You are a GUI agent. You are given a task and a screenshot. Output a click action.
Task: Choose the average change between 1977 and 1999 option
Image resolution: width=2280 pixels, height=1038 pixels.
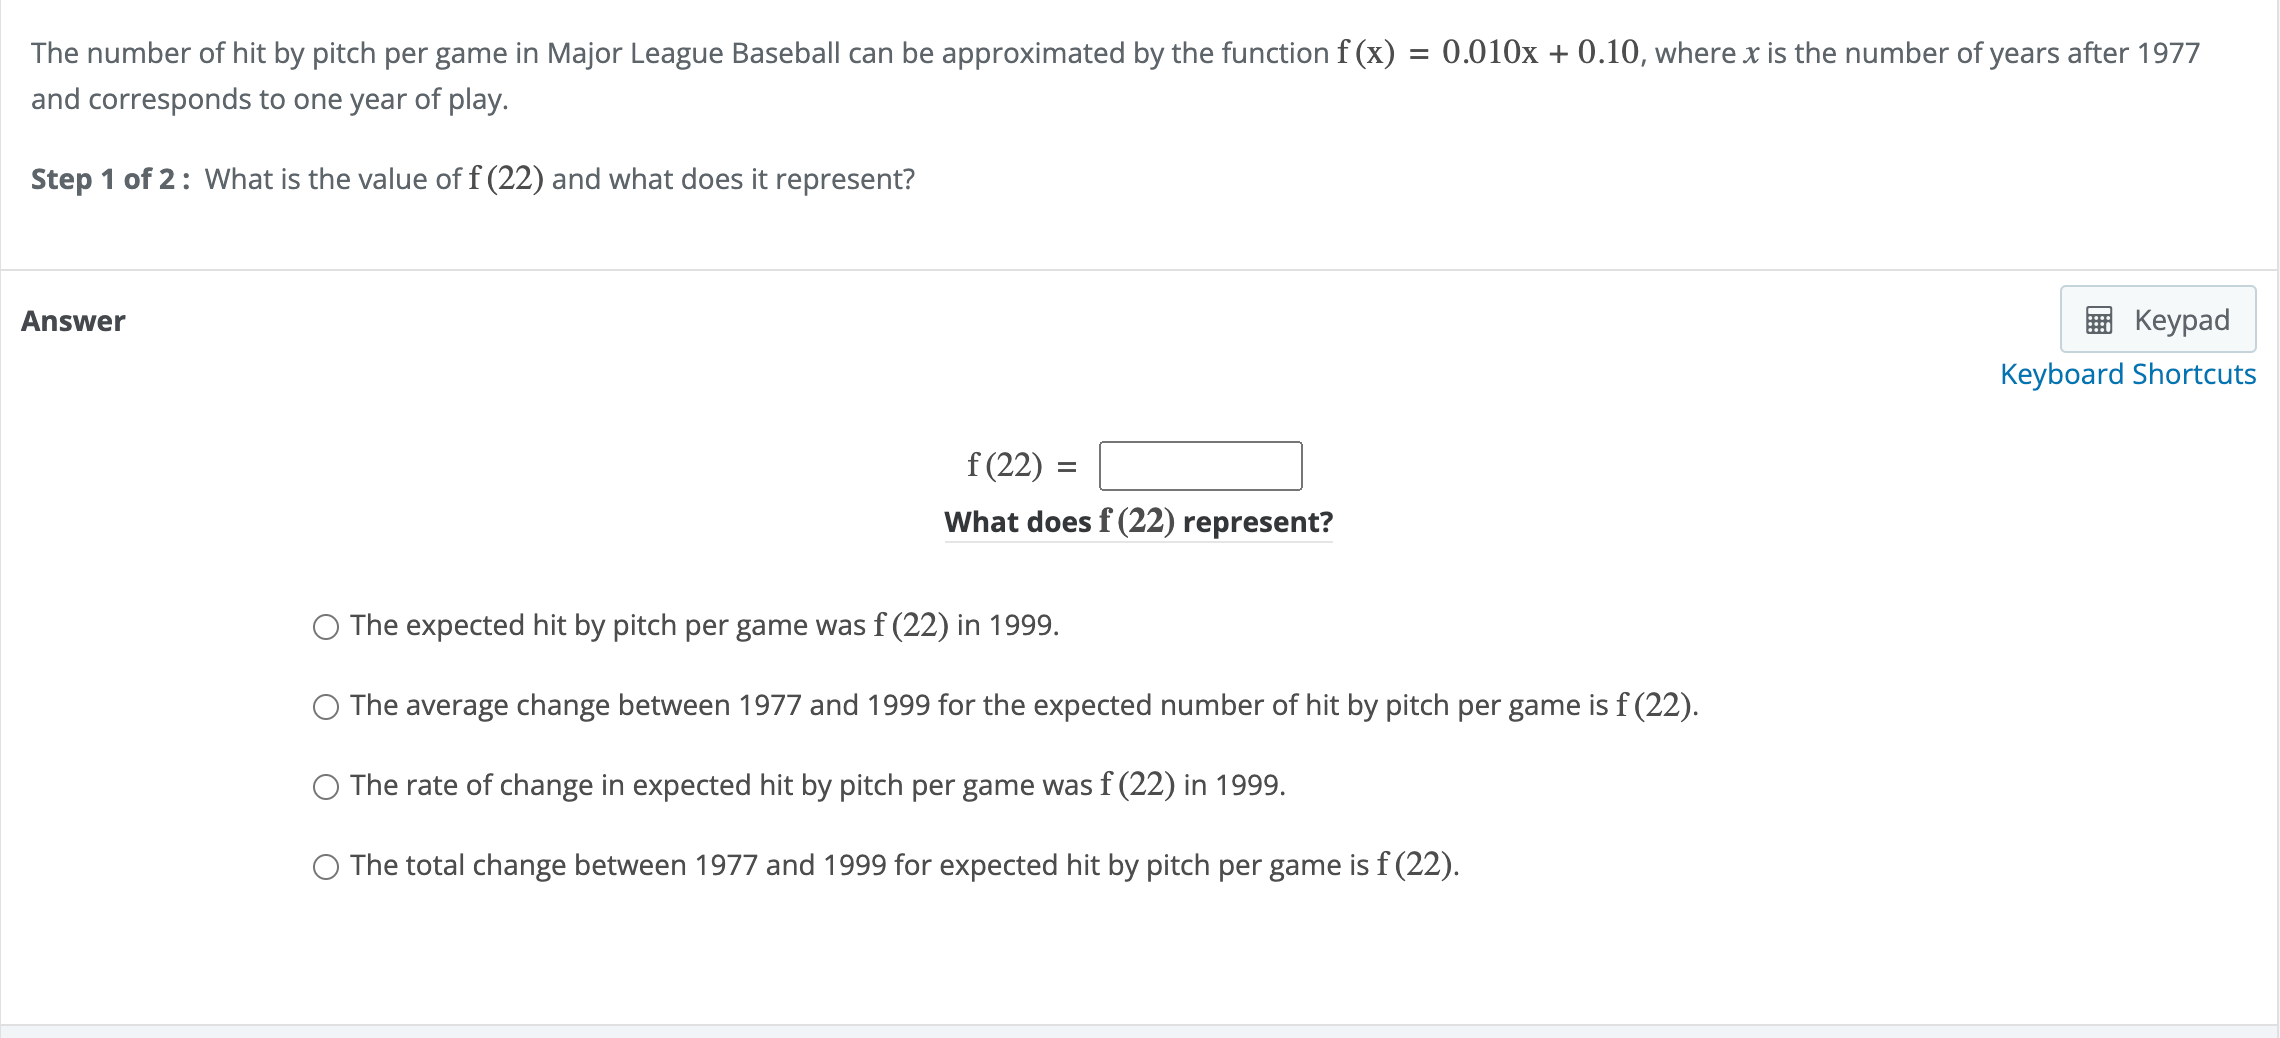pyautogui.click(x=326, y=707)
